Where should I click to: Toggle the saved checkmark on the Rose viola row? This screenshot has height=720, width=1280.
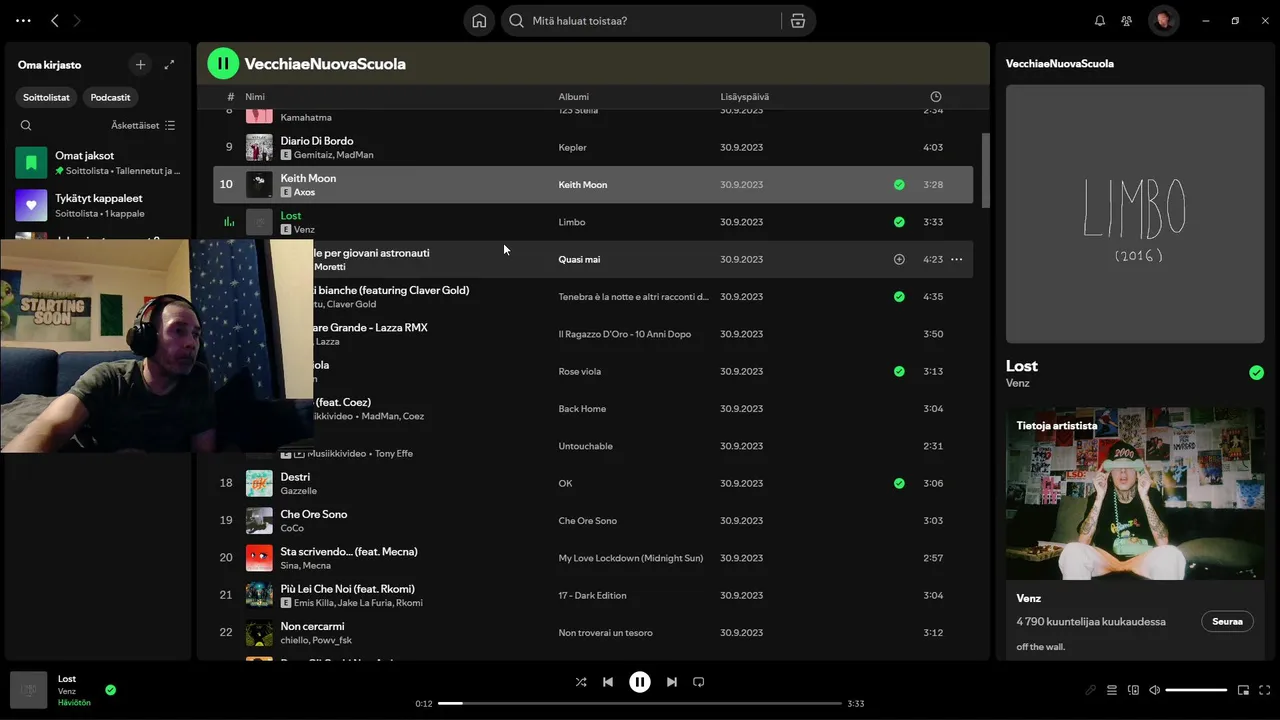899,371
